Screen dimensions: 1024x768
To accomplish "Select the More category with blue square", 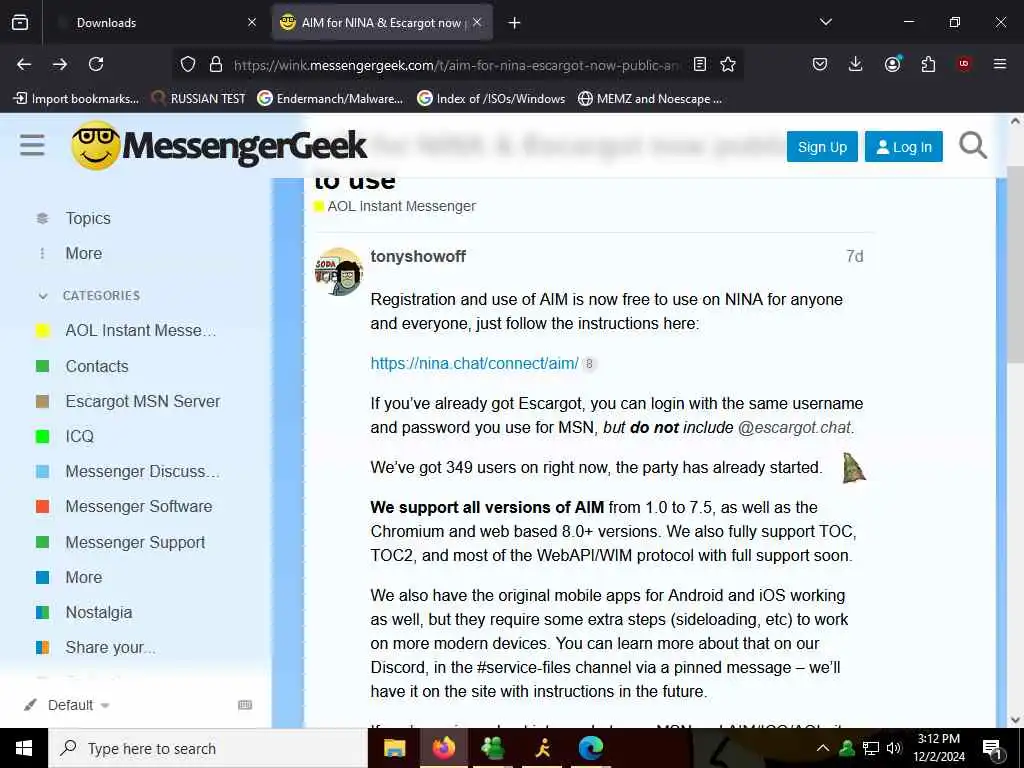I will (x=69, y=577).
